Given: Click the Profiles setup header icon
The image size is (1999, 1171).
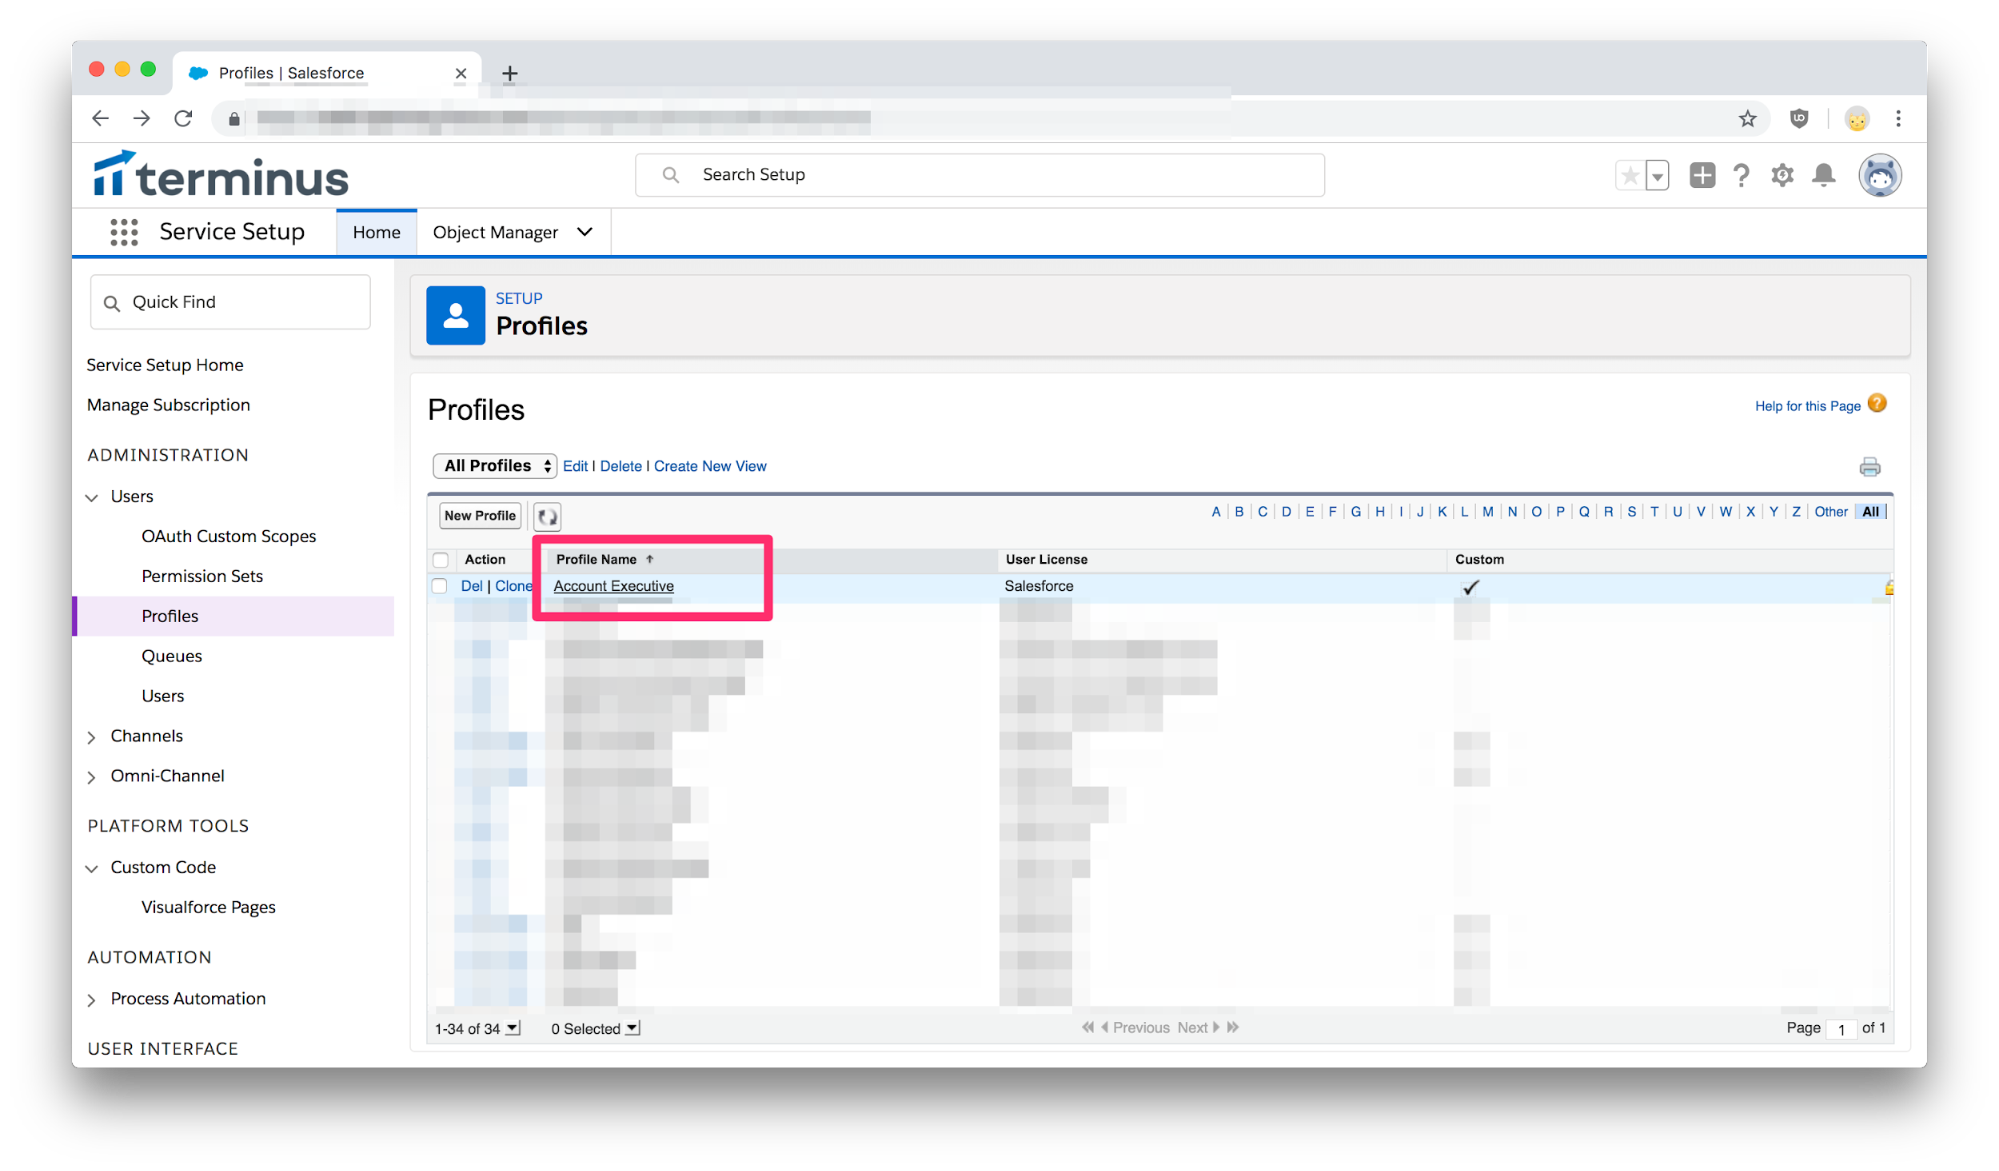Looking at the screenshot, I should (x=456, y=315).
